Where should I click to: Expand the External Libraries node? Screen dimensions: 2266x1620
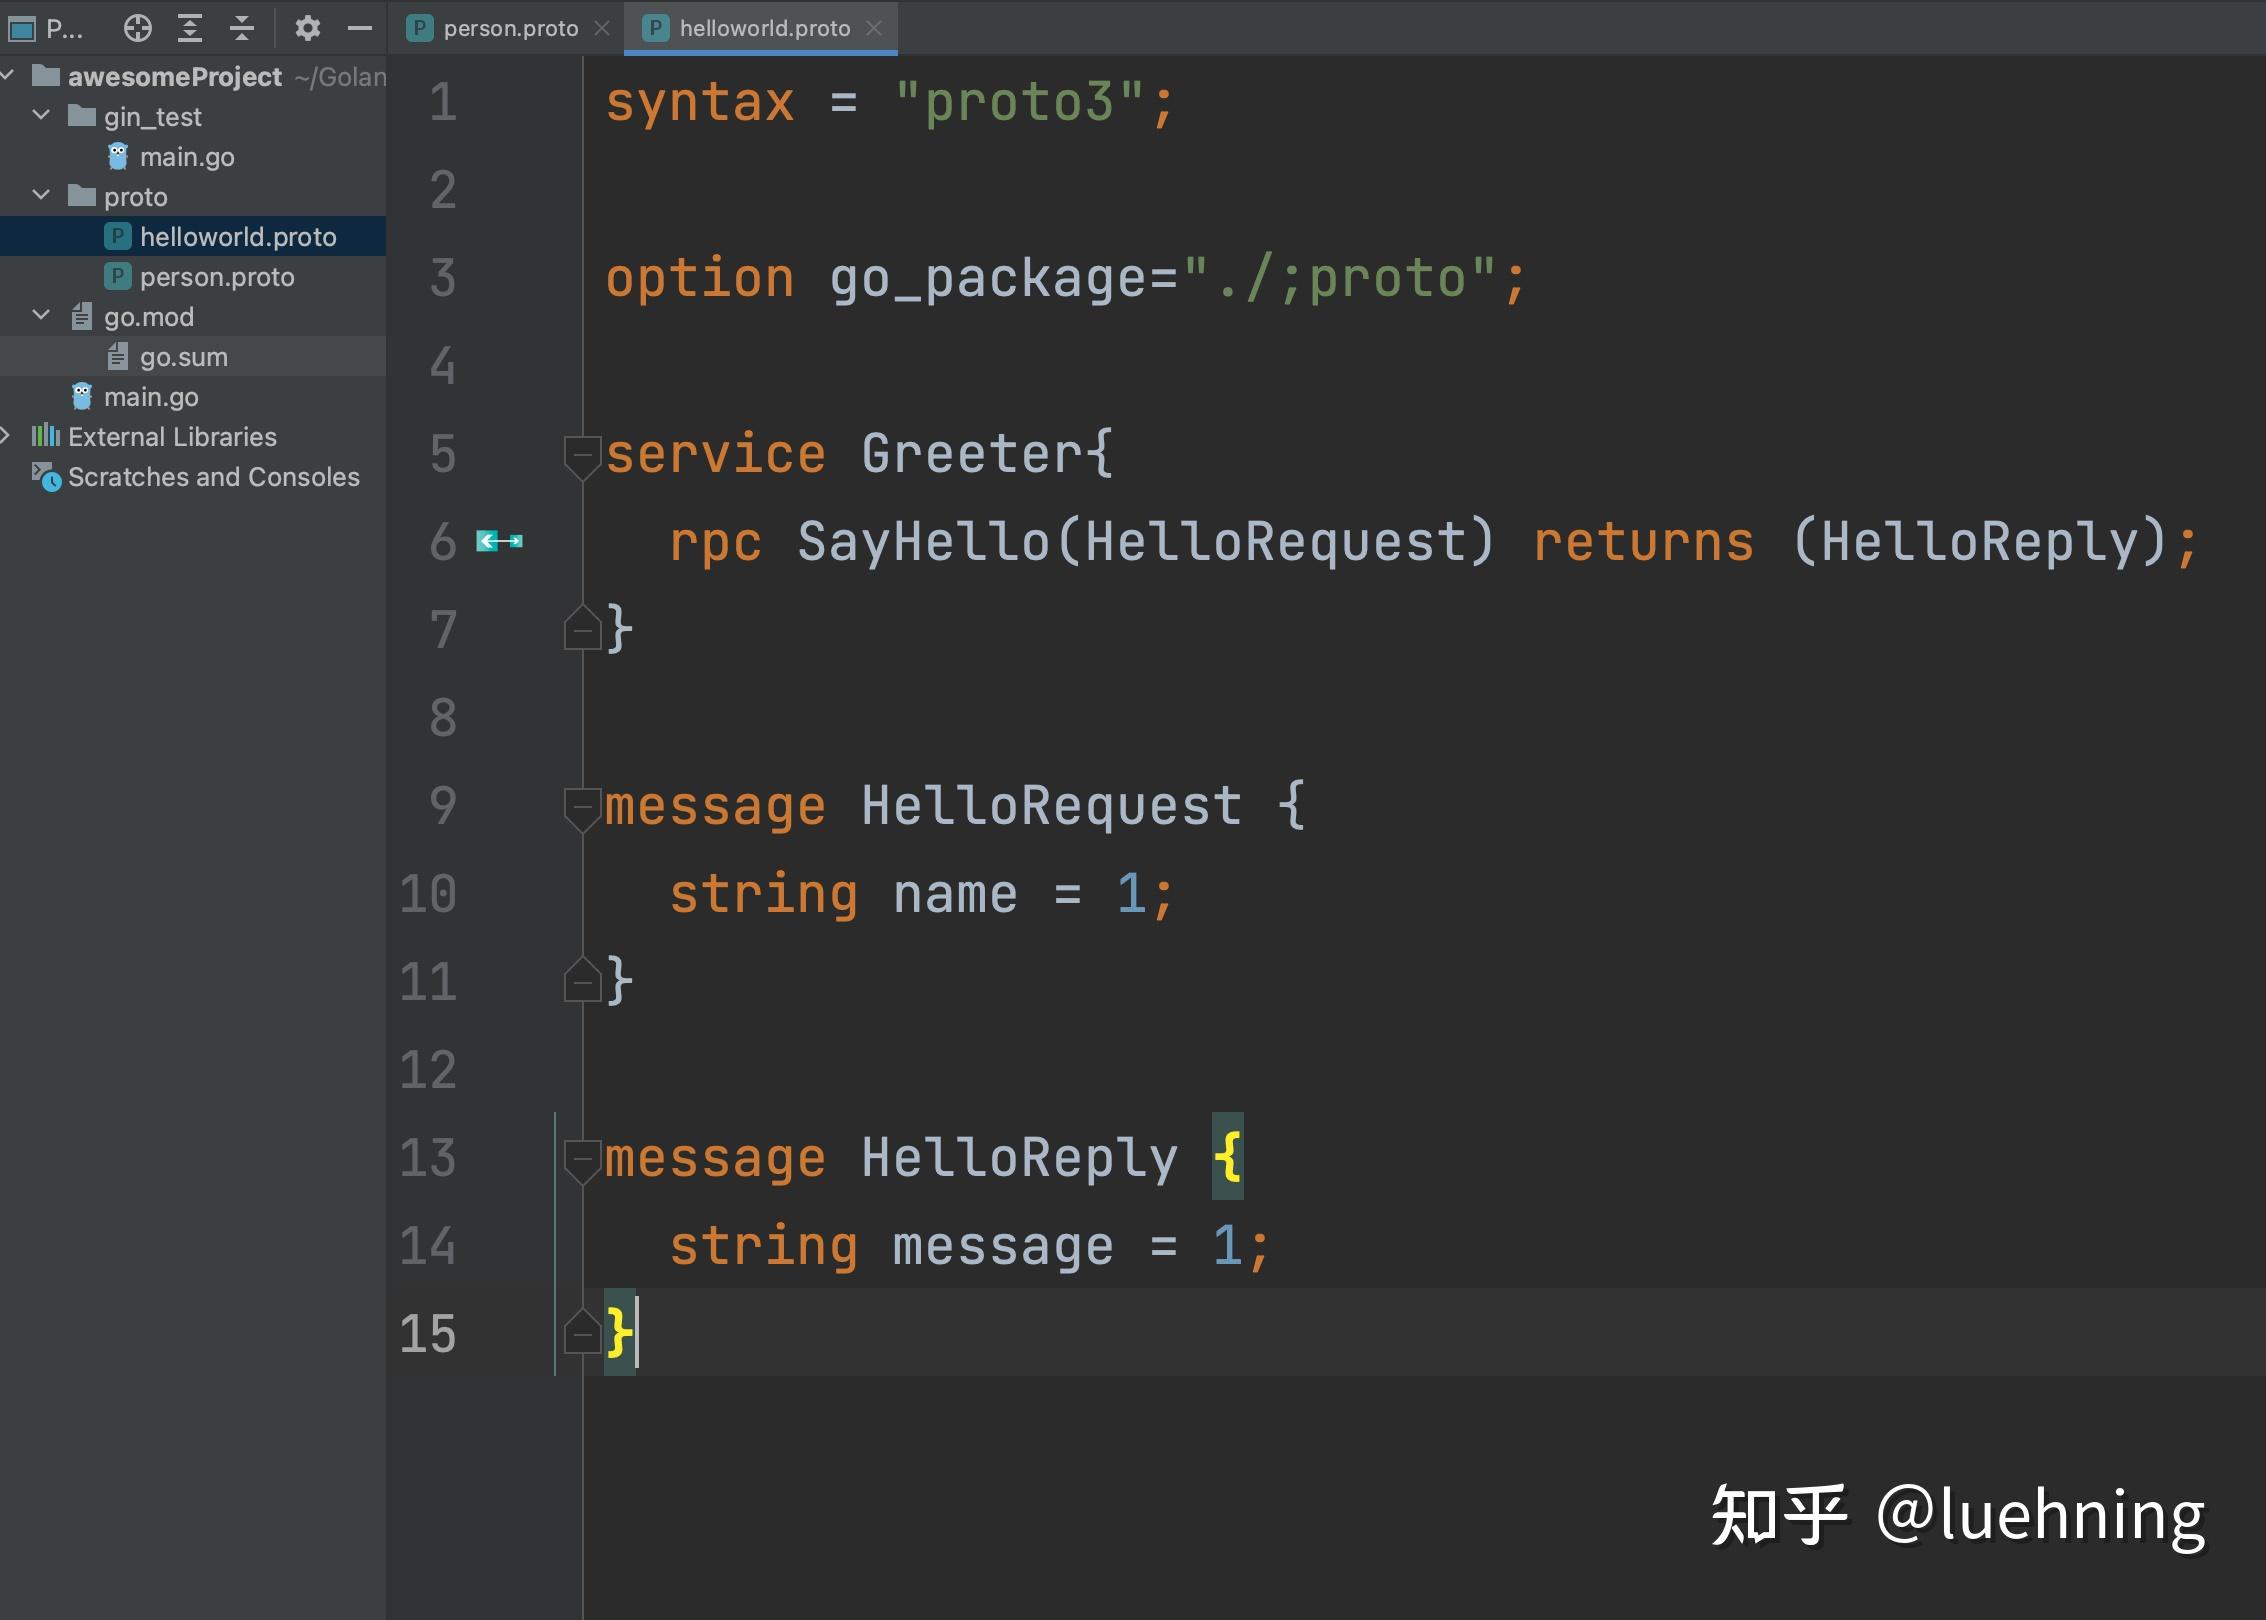[8, 436]
